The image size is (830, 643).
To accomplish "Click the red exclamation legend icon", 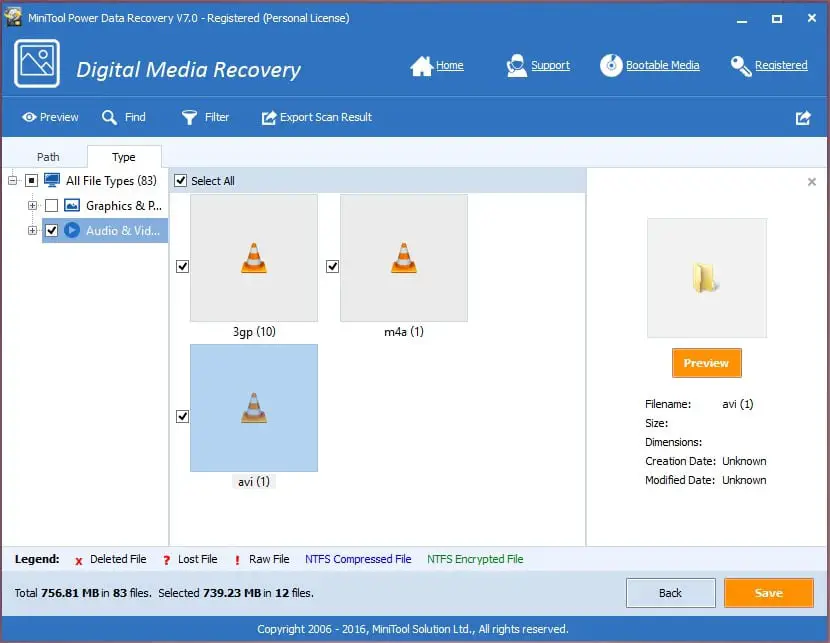I will click(237, 560).
